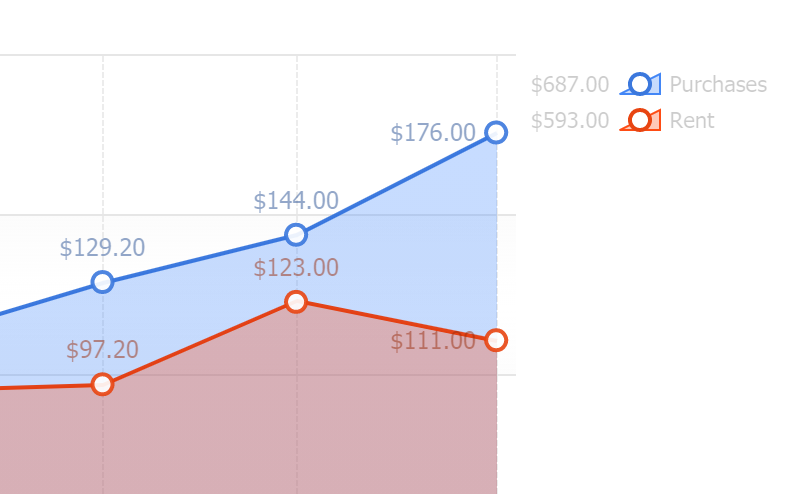Select the Purchases data point at $144.00

click(x=296, y=235)
